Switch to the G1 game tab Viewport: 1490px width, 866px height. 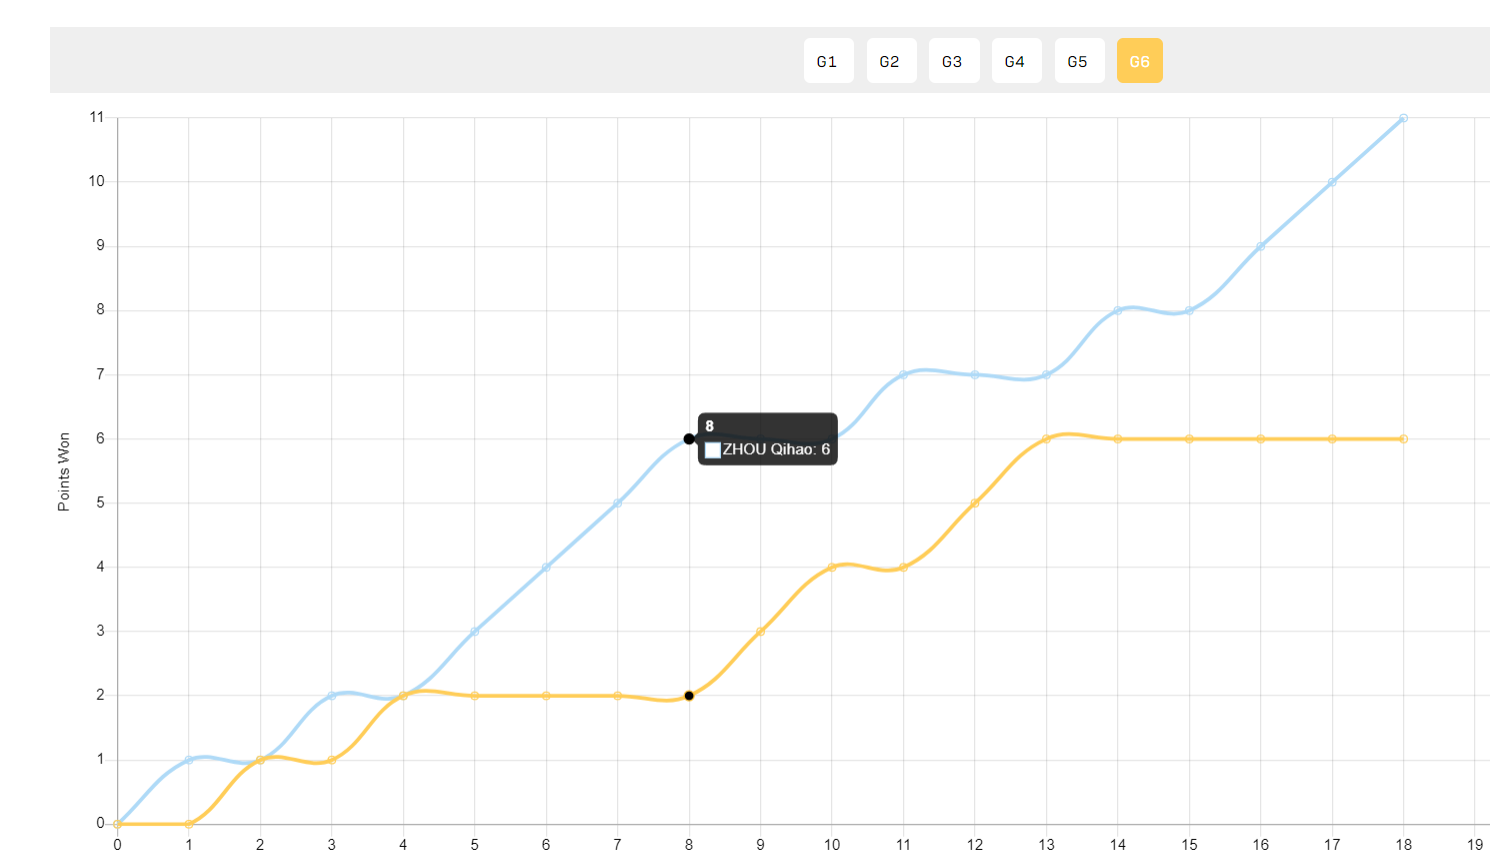click(x=828, y=61)
